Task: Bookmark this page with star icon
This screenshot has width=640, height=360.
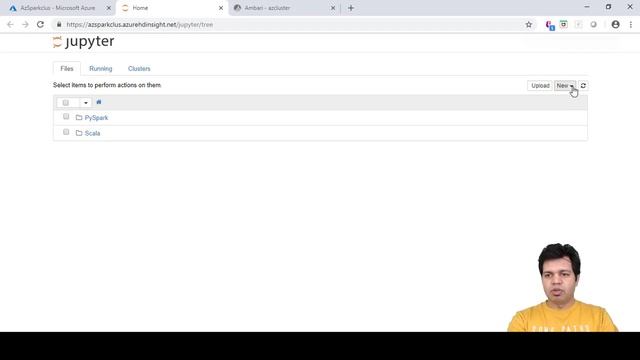Action: [x=529, y=24]
